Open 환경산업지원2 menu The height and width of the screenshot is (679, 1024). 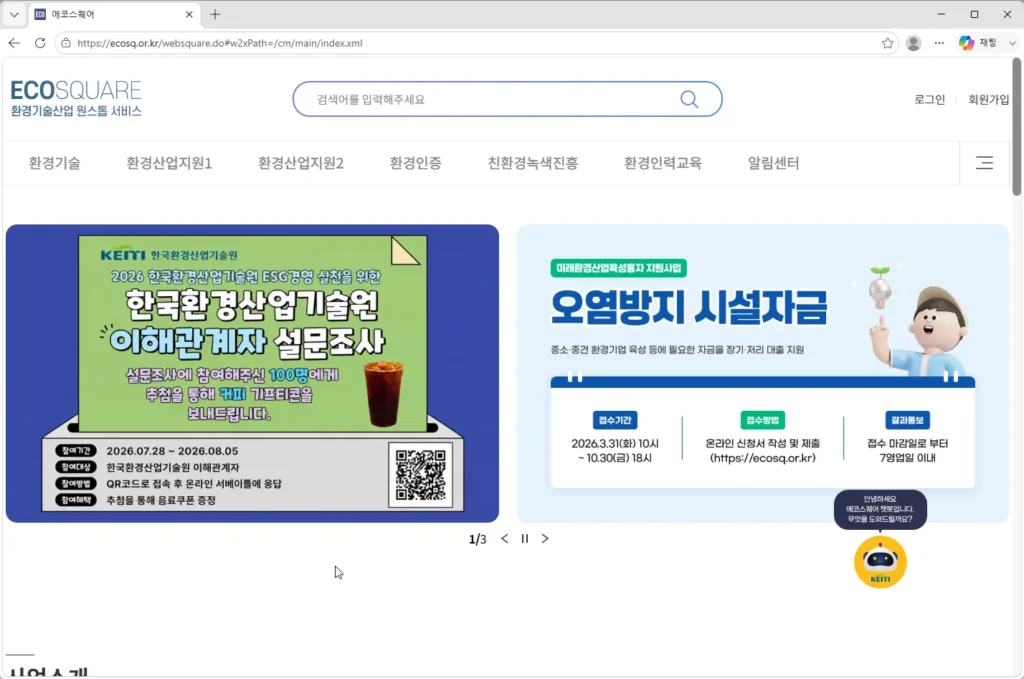(300, 163)
